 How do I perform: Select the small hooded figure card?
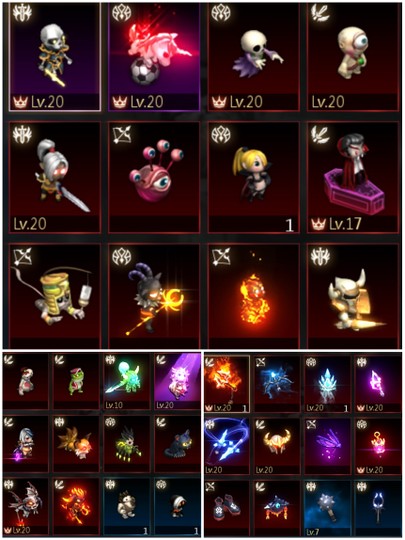click(177, 506)
